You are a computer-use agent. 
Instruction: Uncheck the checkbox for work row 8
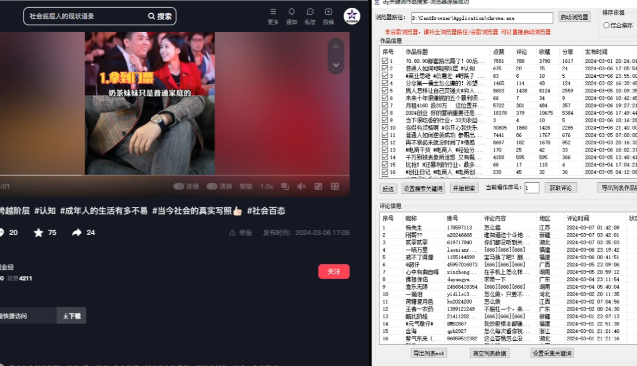[385, 113]
